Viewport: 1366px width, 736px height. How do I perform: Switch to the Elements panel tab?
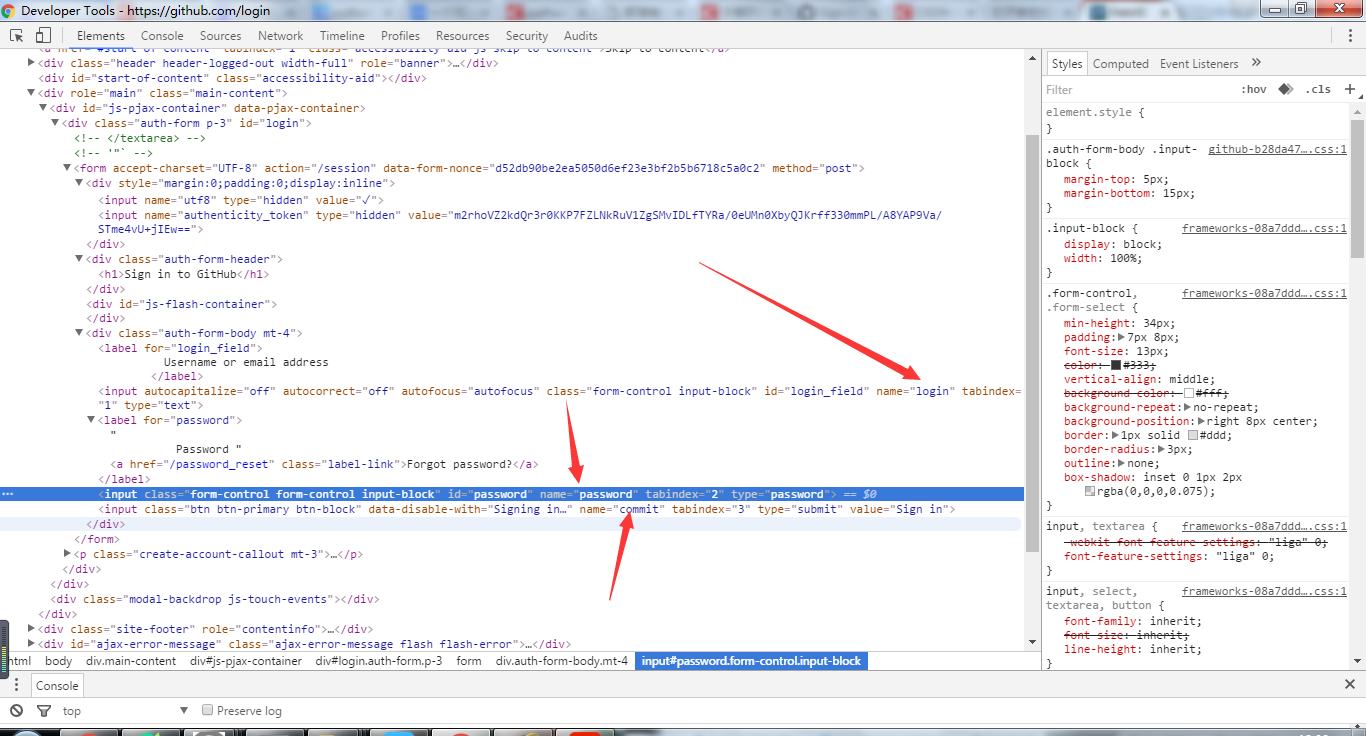(x=101, y=35)
